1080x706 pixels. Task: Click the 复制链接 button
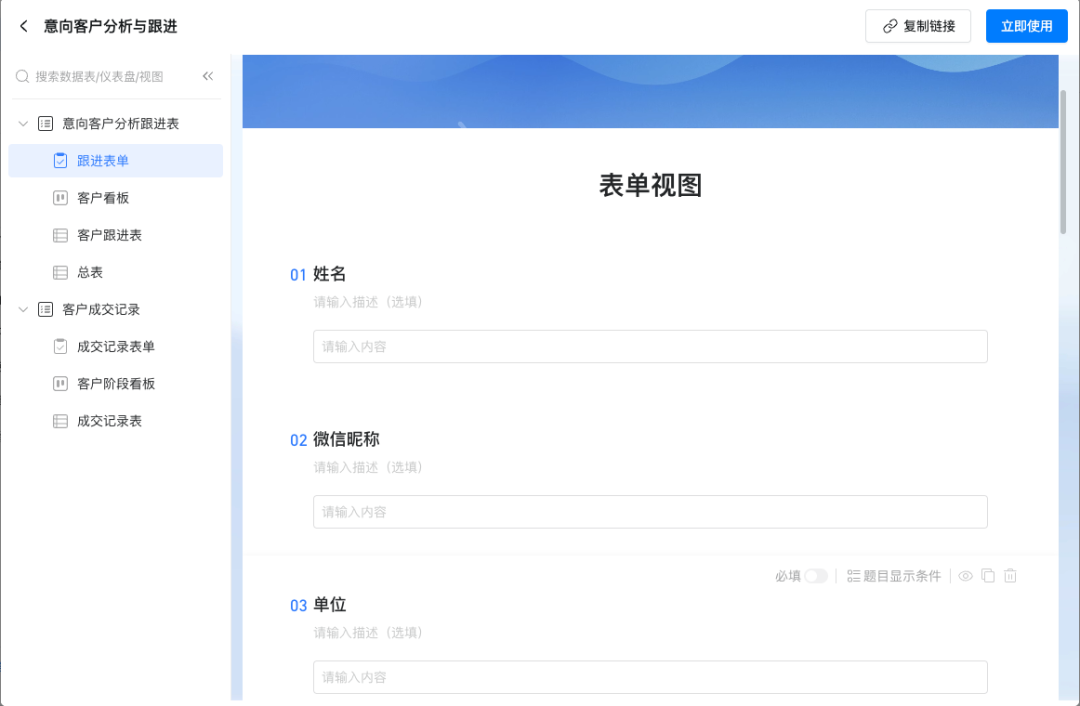[x=918, y=27]
